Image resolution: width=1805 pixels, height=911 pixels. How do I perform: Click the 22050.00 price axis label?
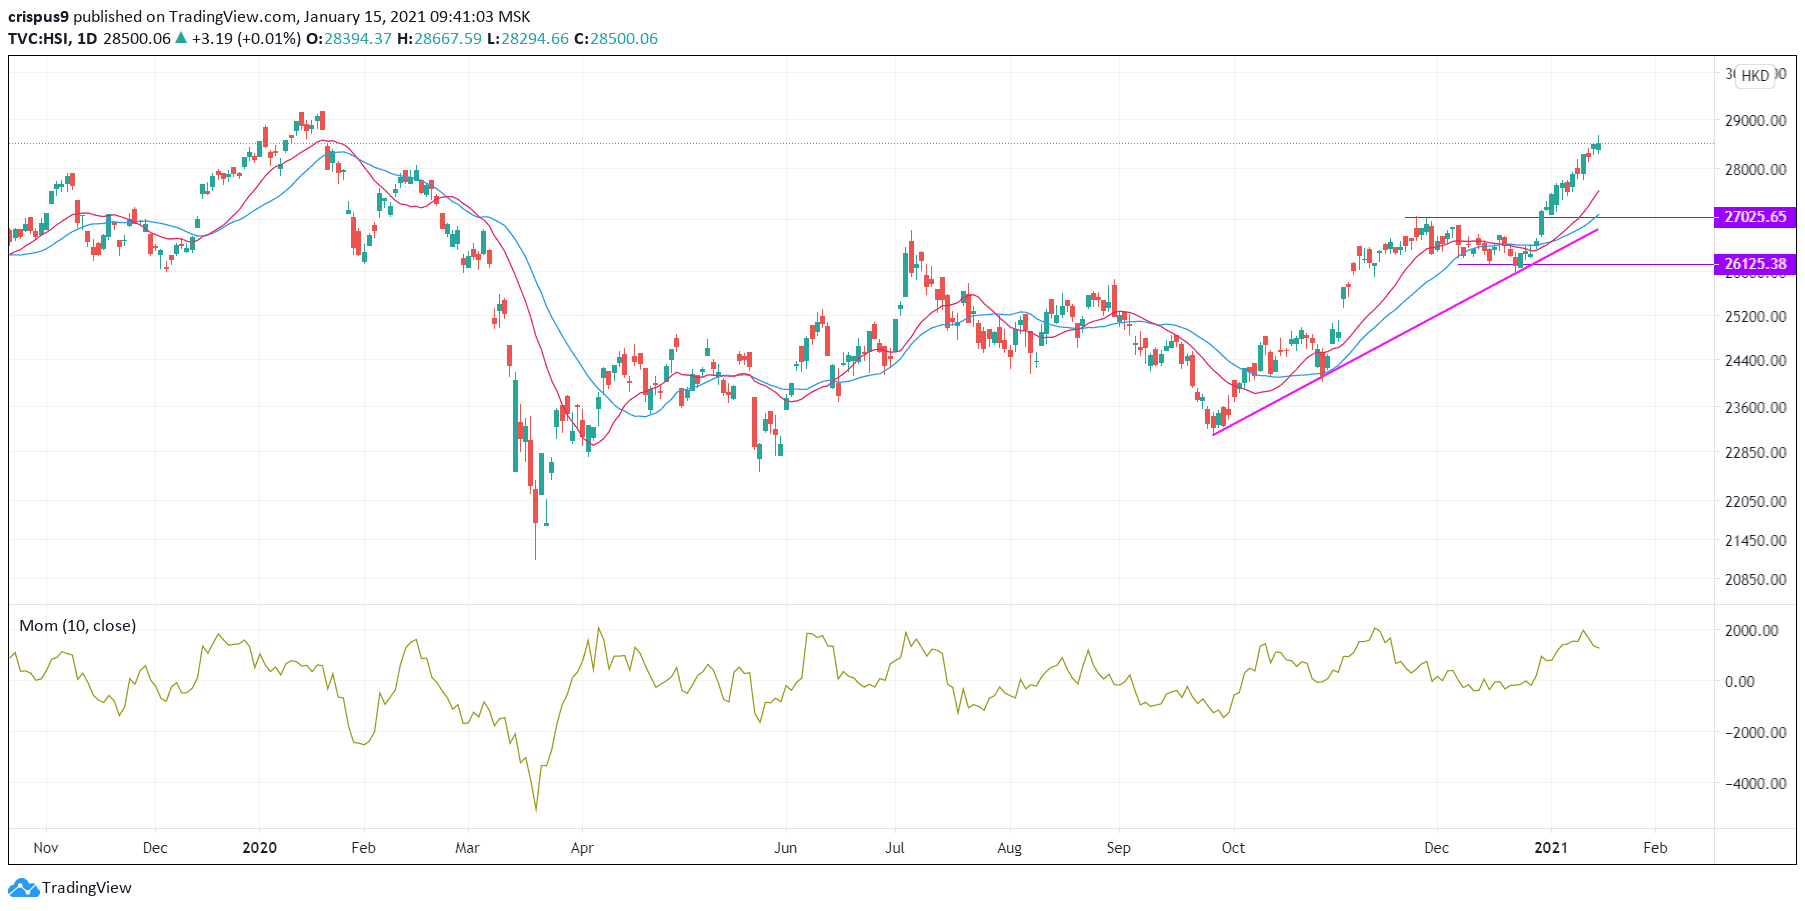pyautogui.click(x=1756, y=502)
